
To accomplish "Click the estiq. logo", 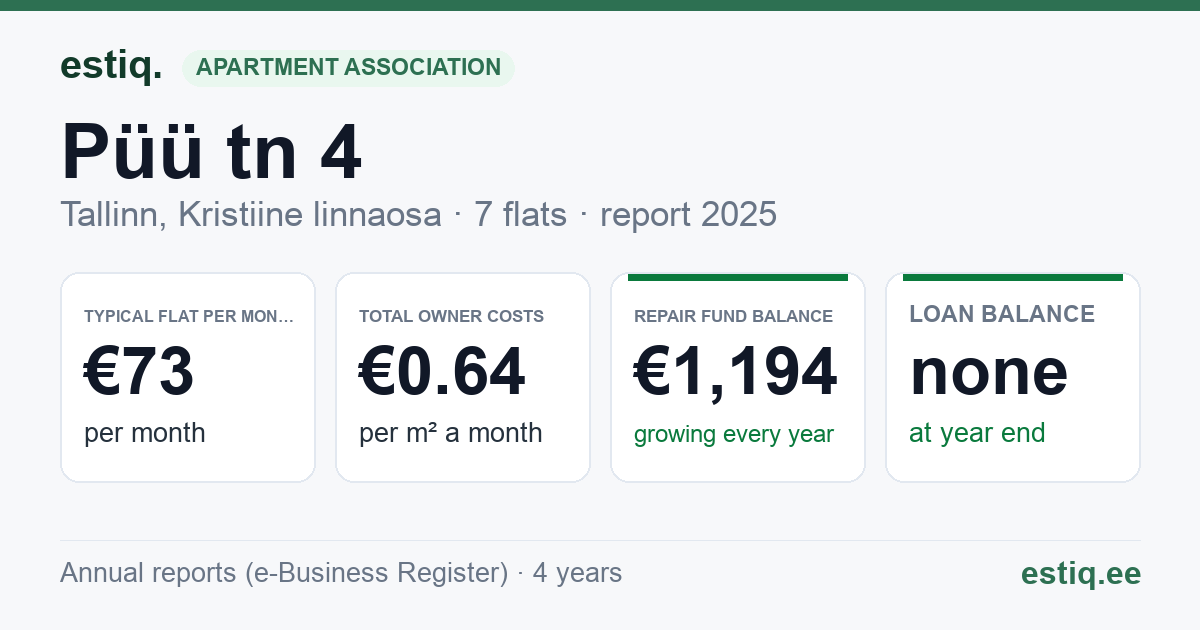I will (x=111, y=66).
